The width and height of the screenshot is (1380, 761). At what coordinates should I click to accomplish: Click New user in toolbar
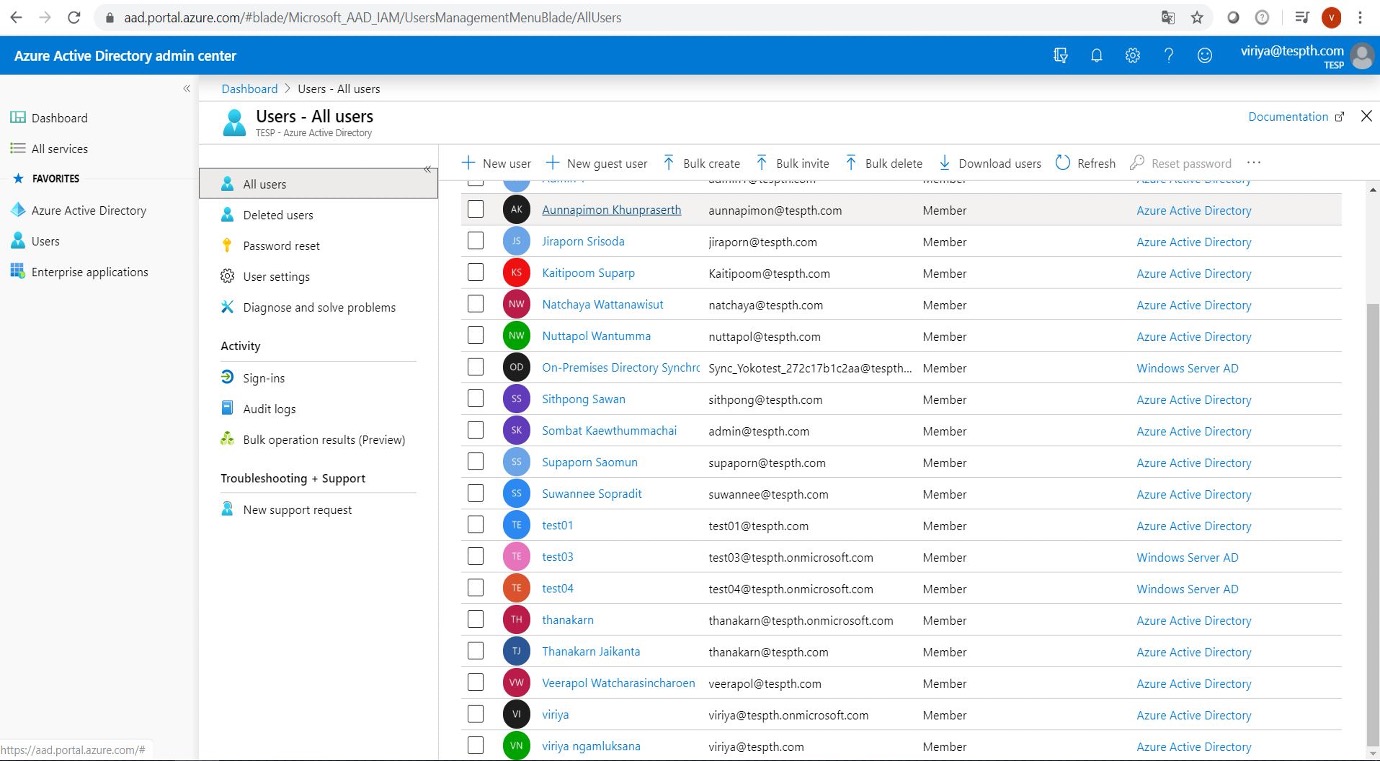tap(496, 163)
